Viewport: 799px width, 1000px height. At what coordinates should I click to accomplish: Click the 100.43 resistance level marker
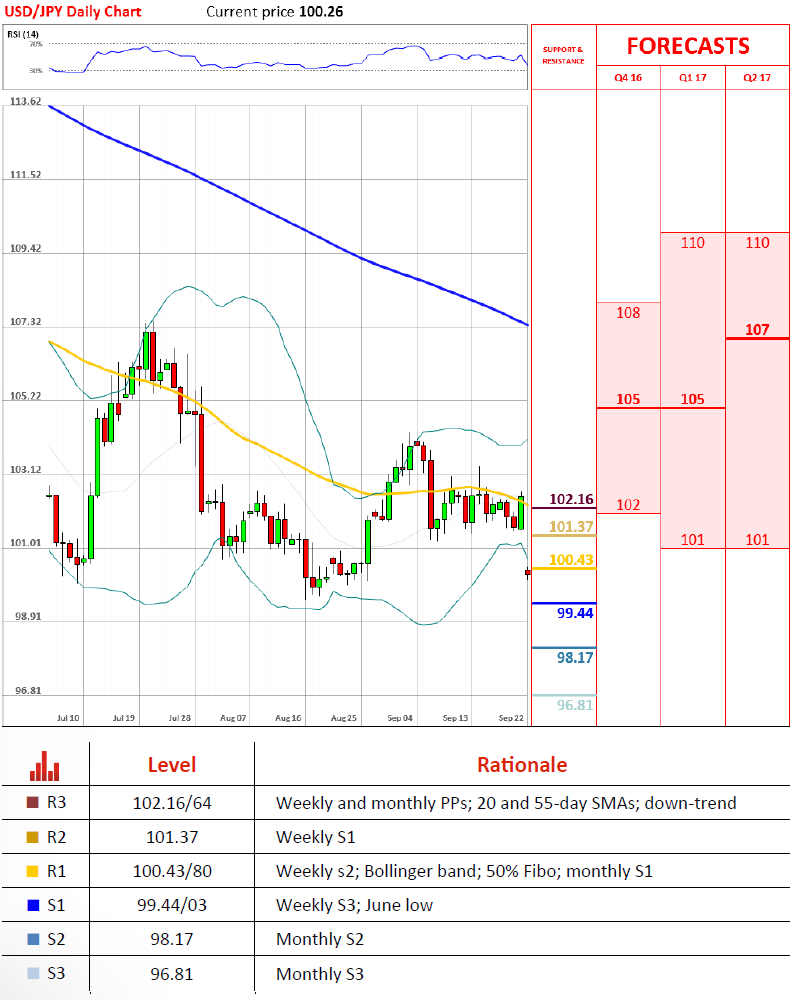(x=571, y=560)
